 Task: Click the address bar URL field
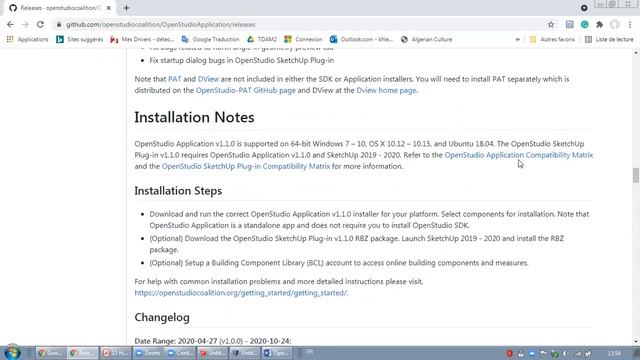(x=302, y=24)
